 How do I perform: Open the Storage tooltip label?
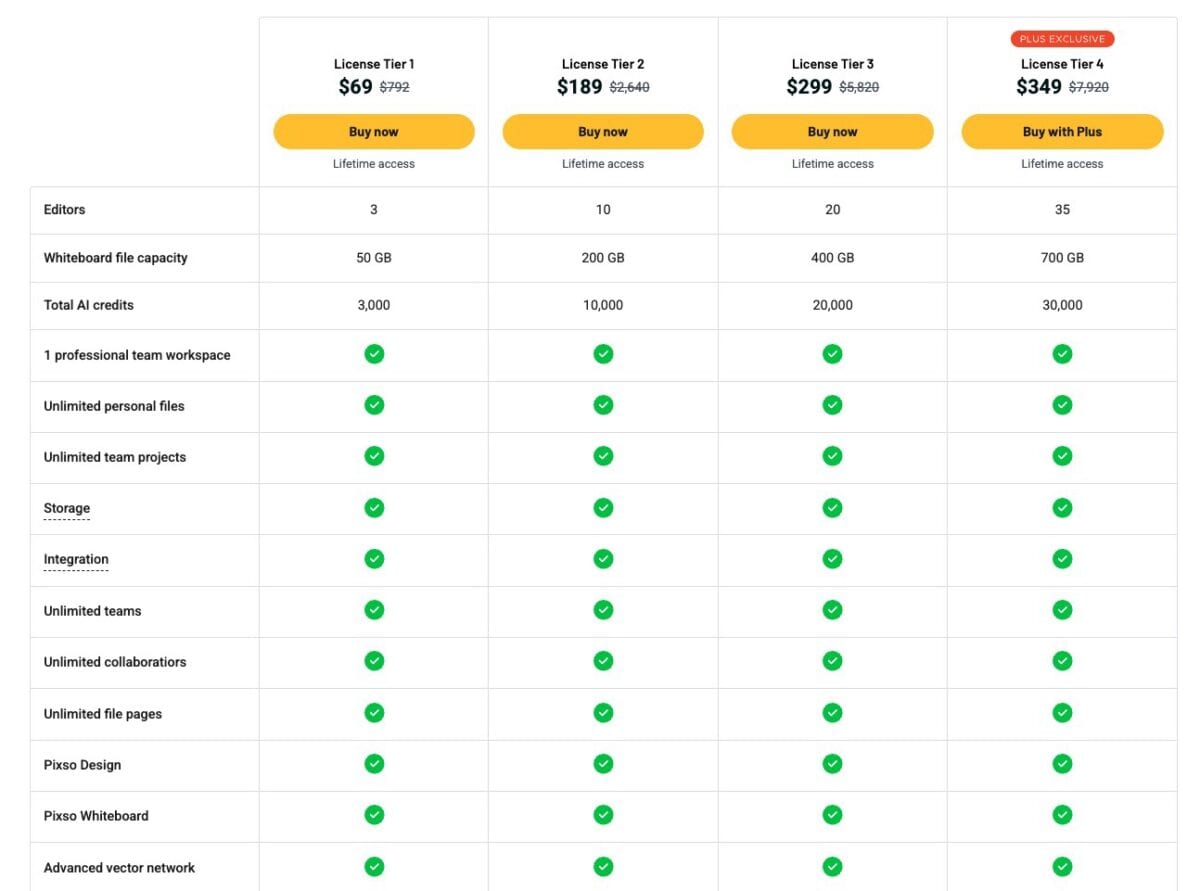coord(66,508)
